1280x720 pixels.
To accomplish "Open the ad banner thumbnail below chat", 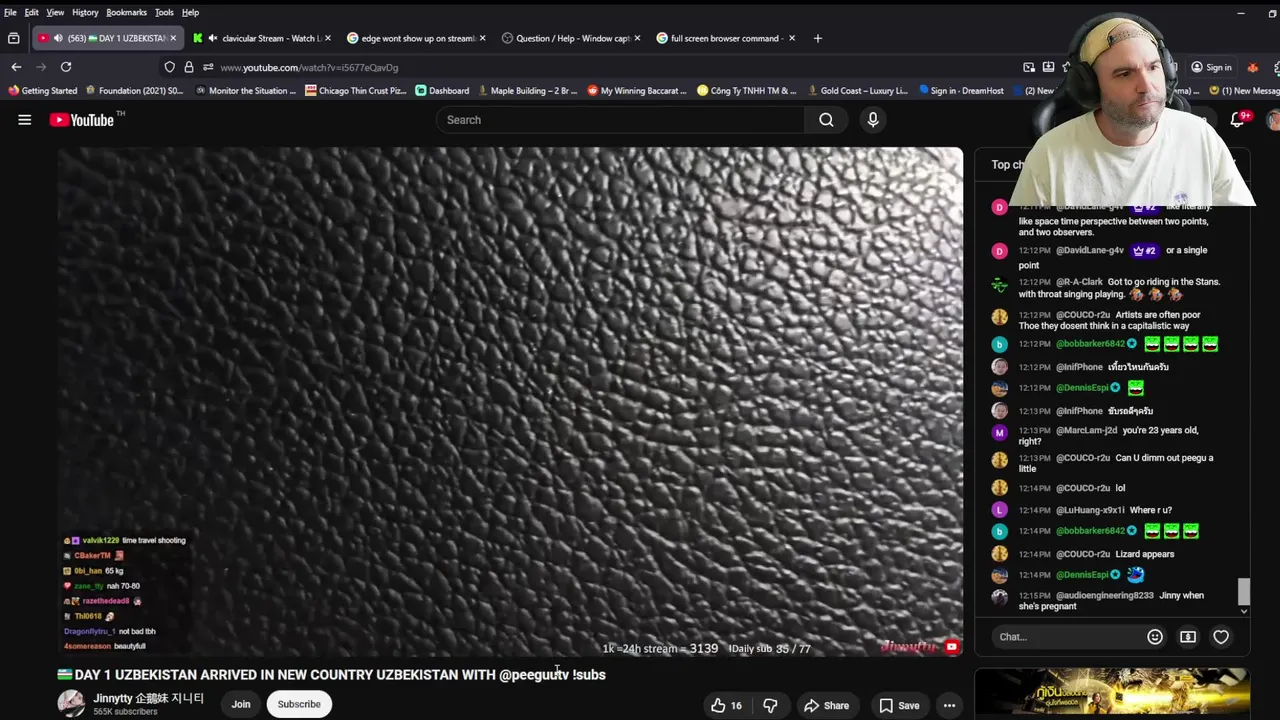I will point(1112,694).
